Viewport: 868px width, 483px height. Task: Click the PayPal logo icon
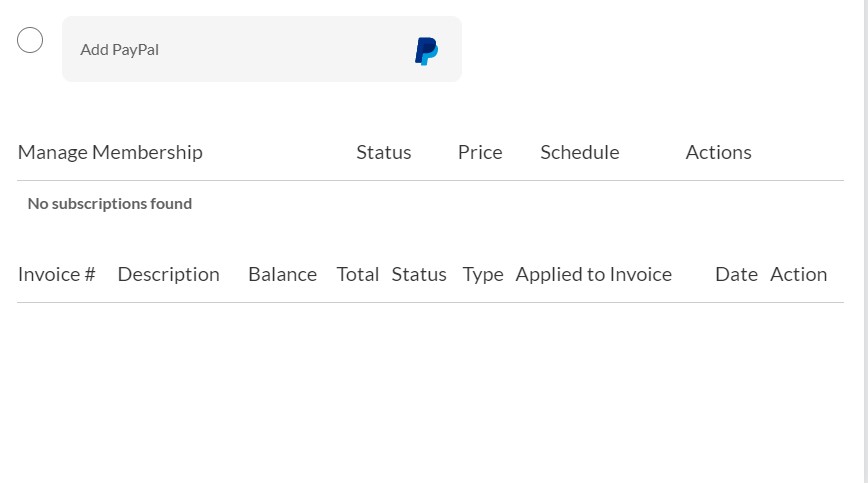(426, 50)
